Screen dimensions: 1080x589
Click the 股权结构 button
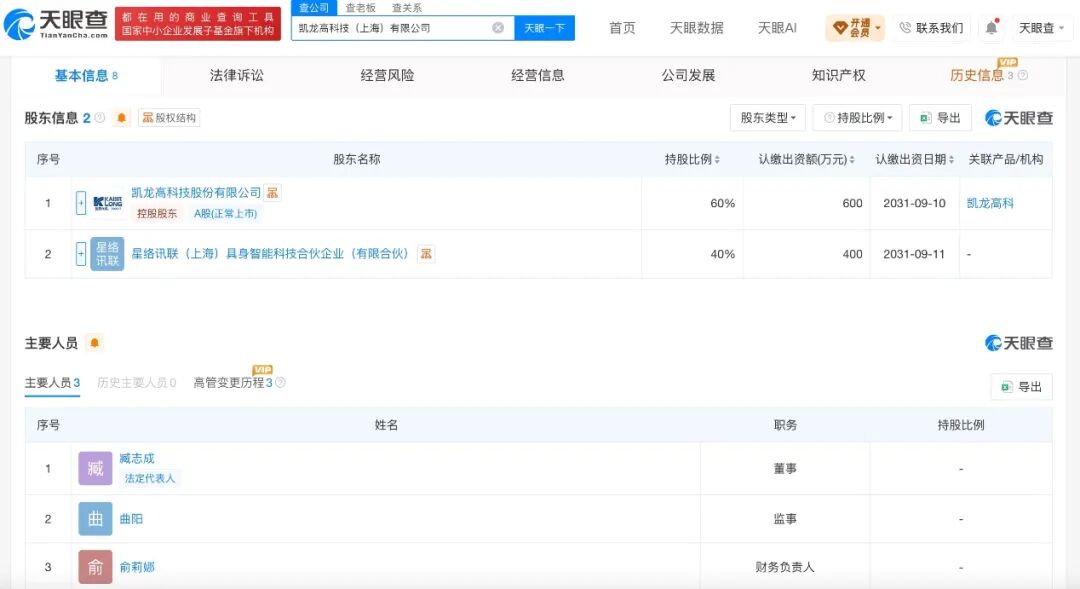pos(169,118)
